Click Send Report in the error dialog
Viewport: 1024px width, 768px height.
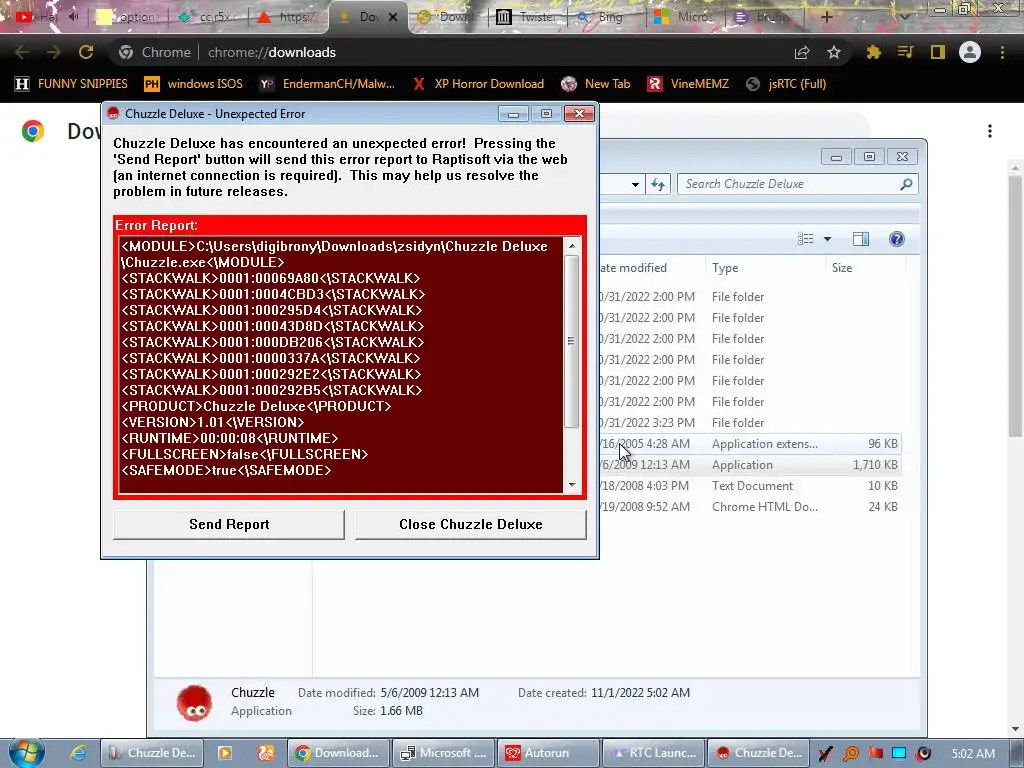point(229,524)
